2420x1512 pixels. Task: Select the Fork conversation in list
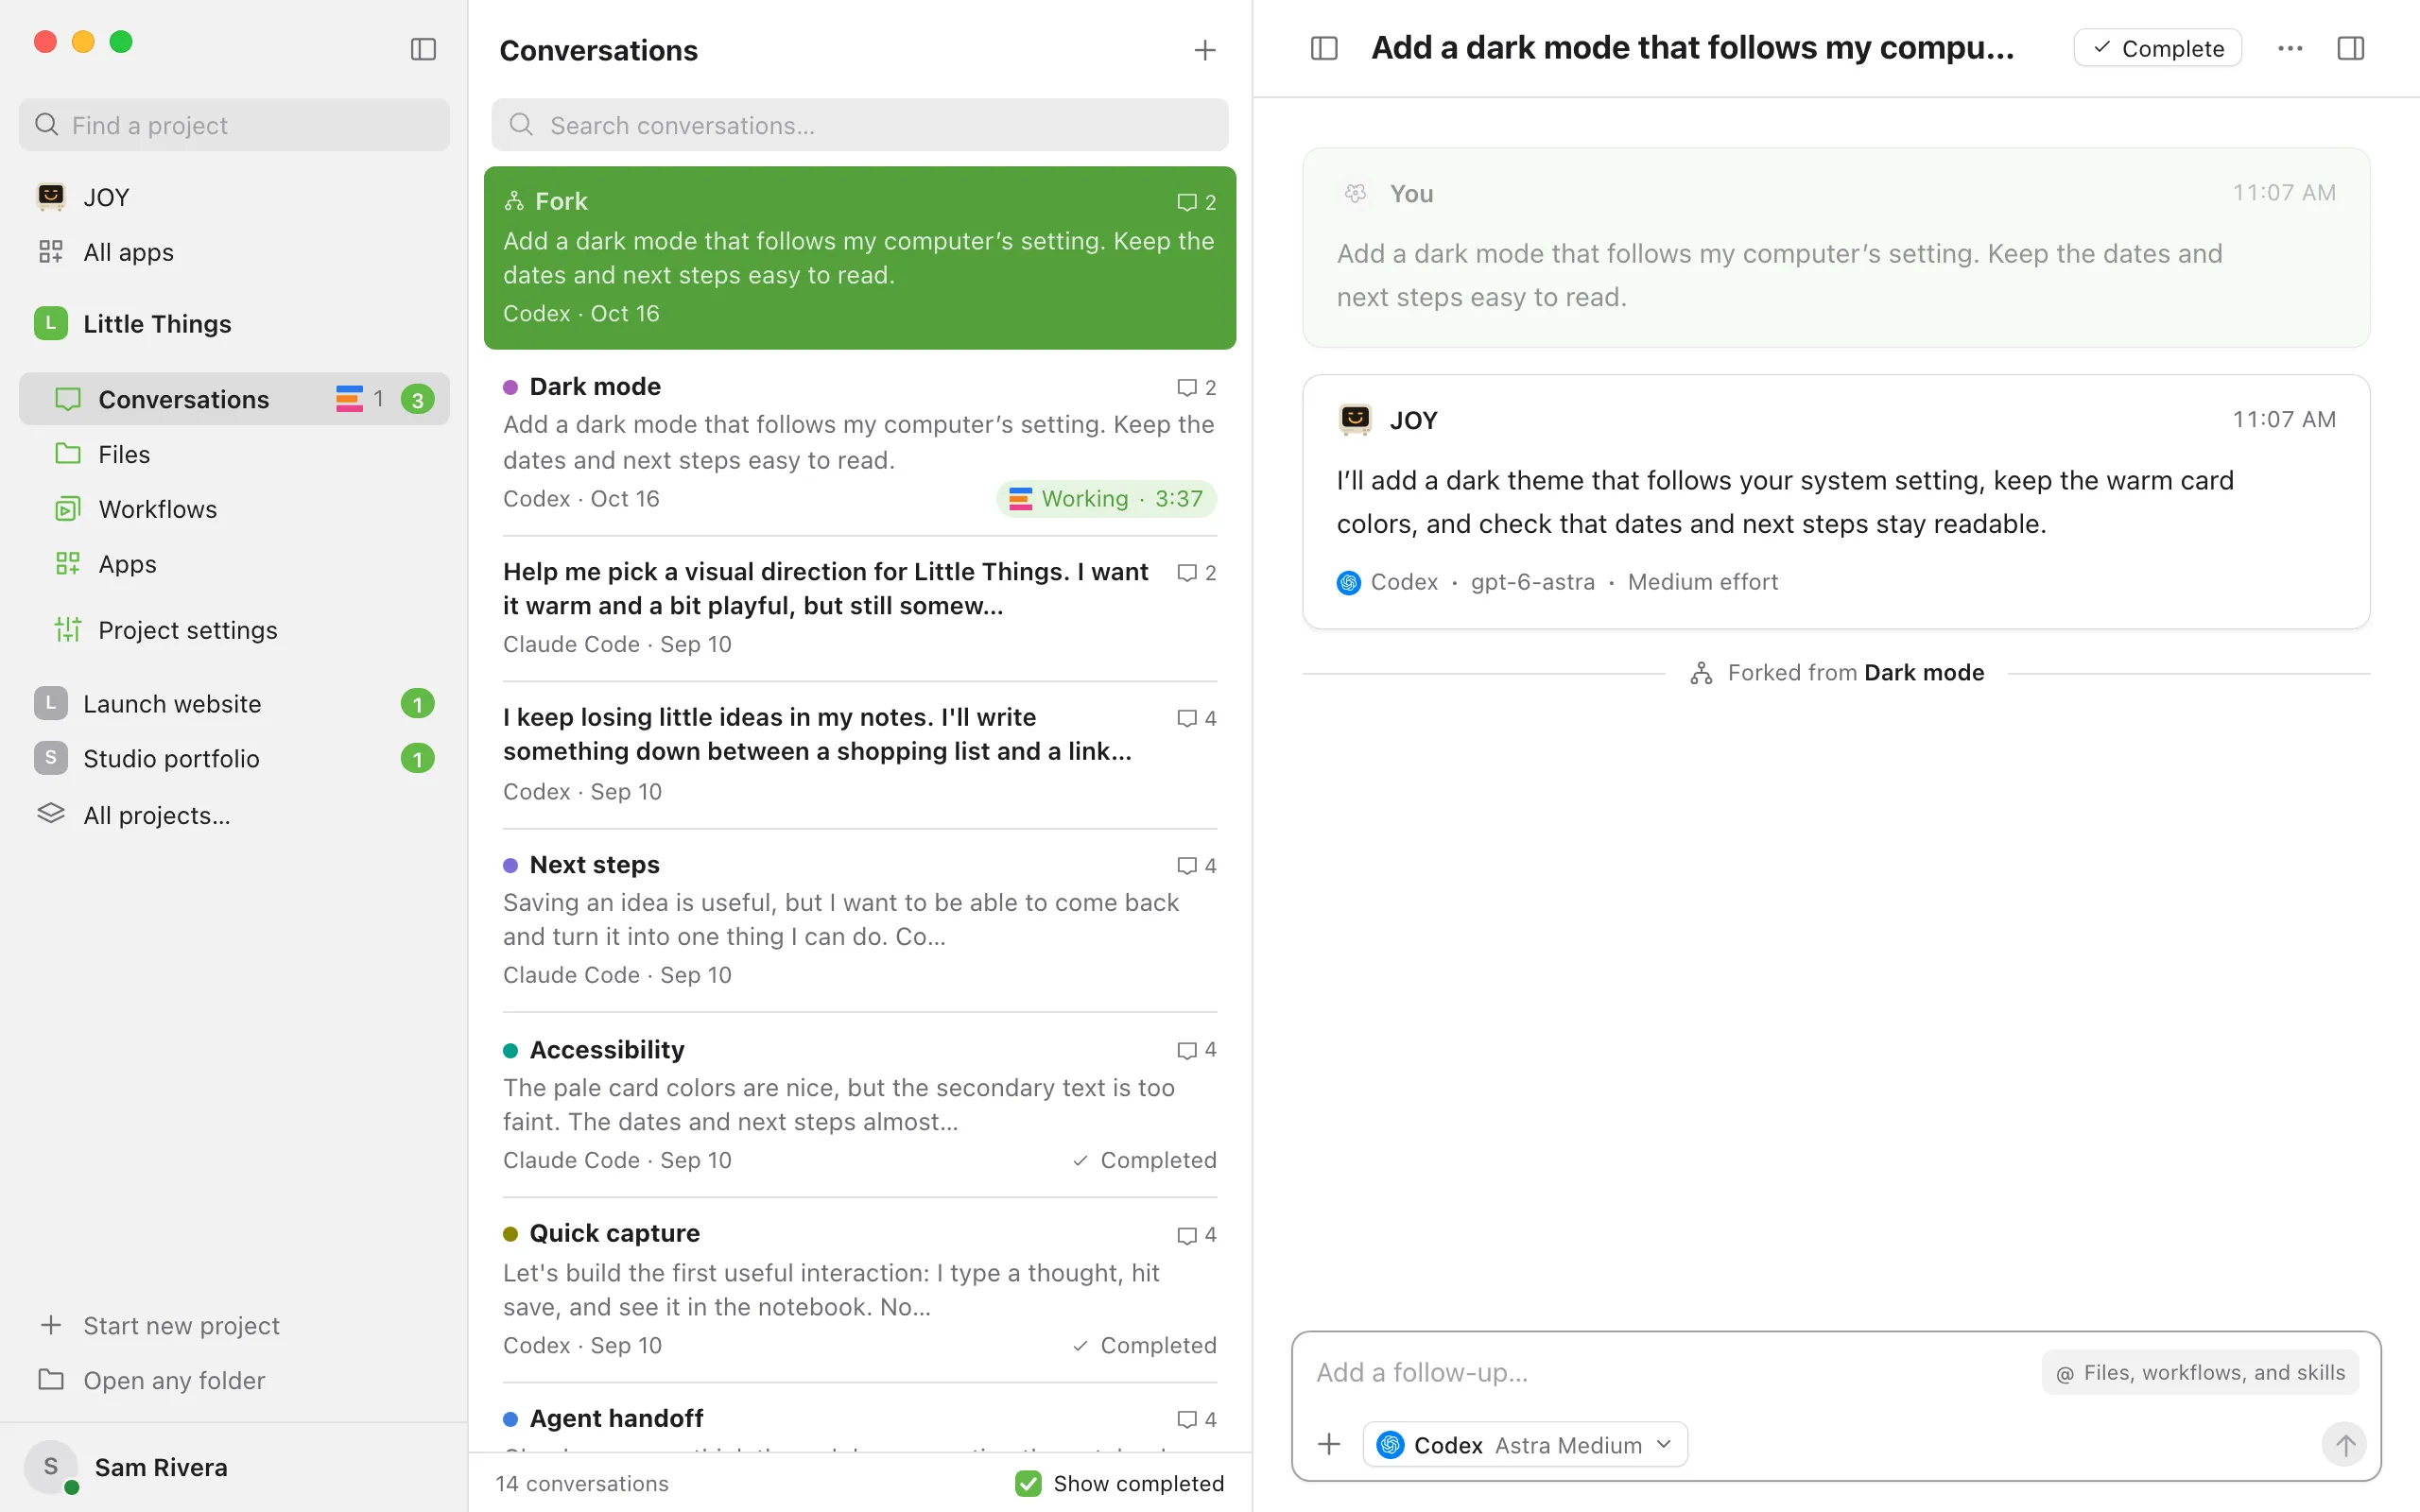[x=860, y=258]
